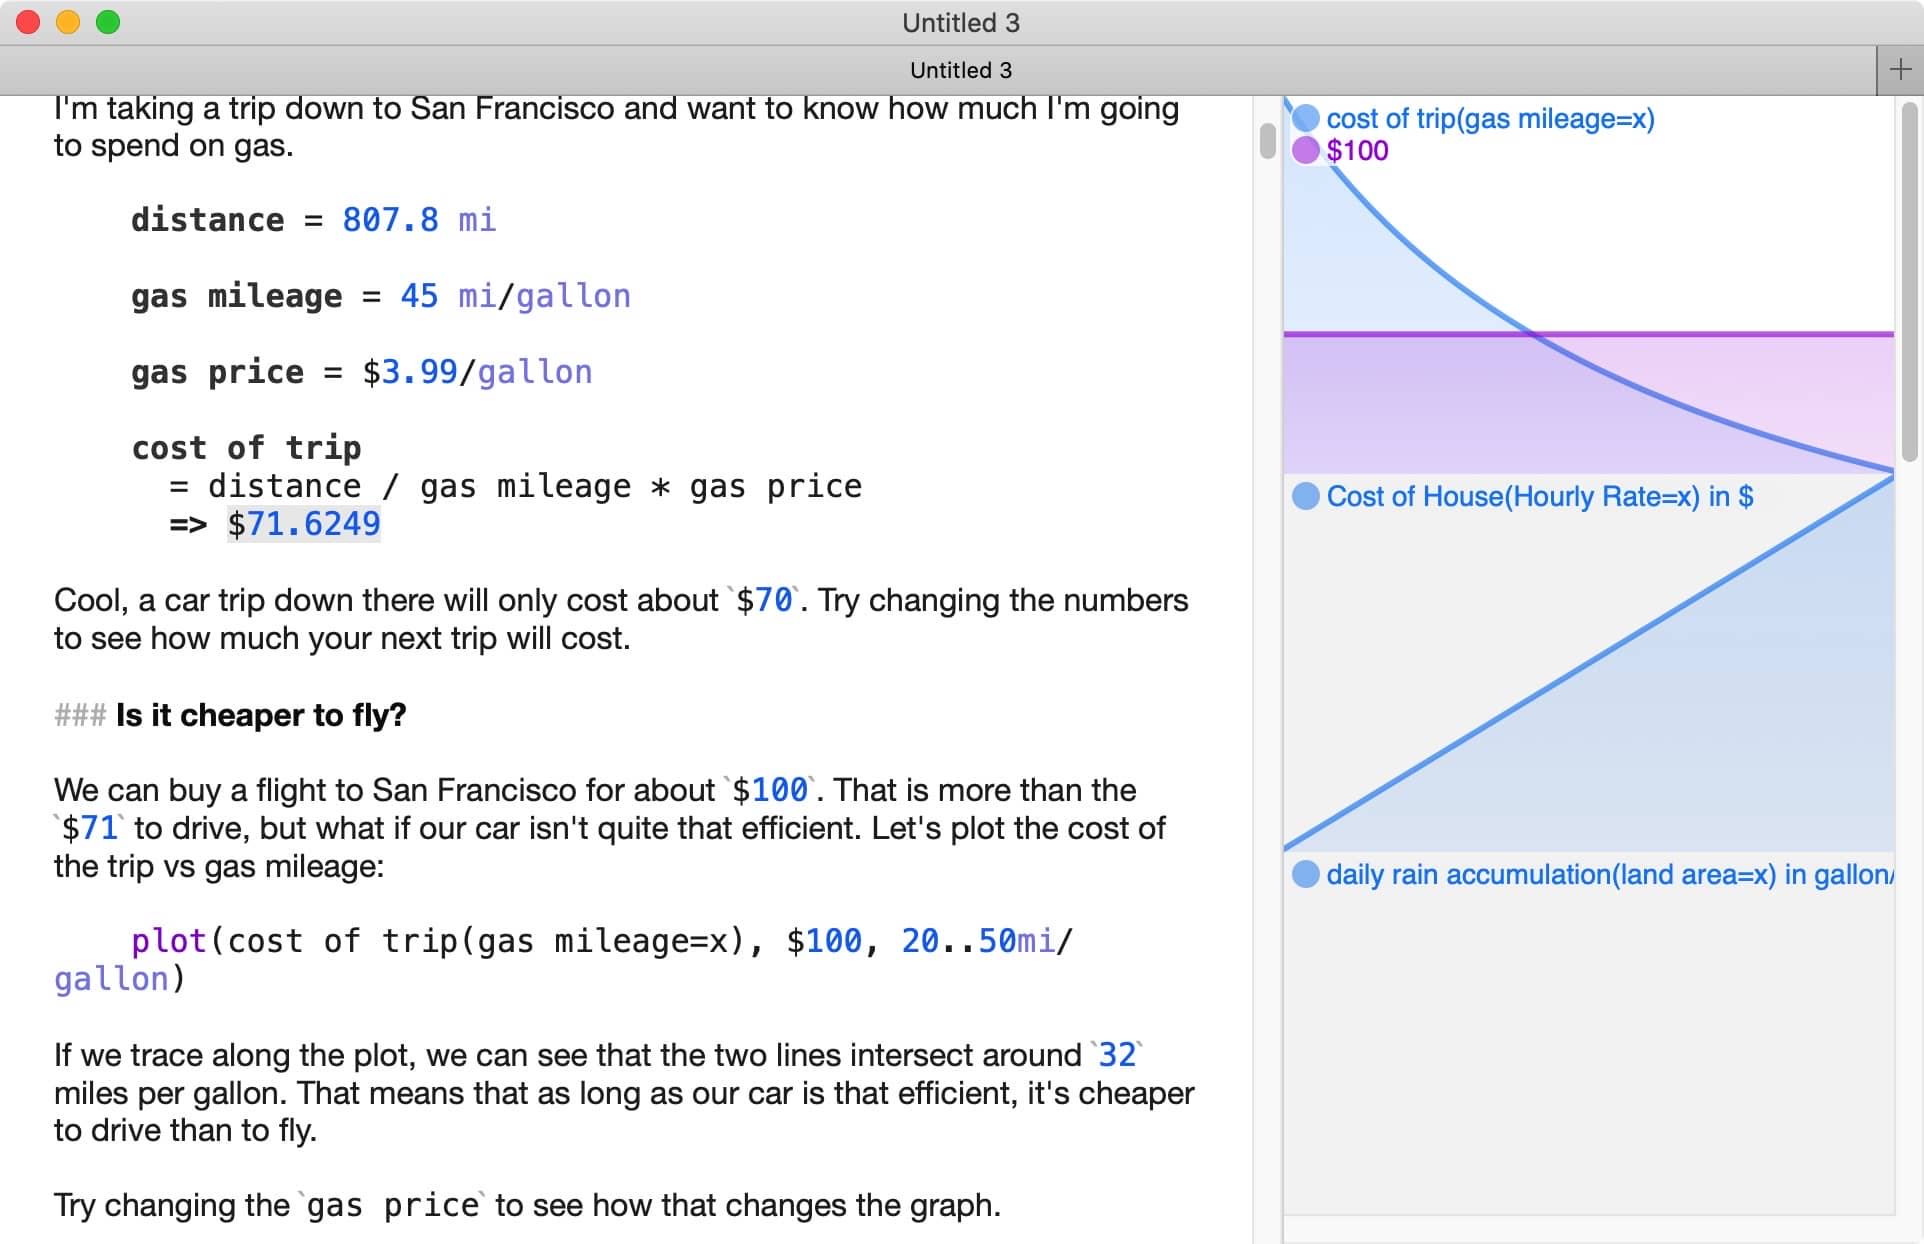Click the inline number `32` miles per gallon
This screenshot has height=1244, width=1924.
pos(1117,1055)
